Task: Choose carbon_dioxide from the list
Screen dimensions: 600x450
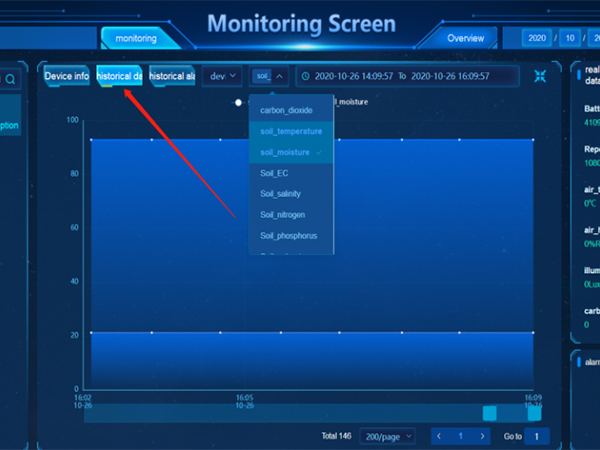Action: pyautogui.click(x=286, y=110)
